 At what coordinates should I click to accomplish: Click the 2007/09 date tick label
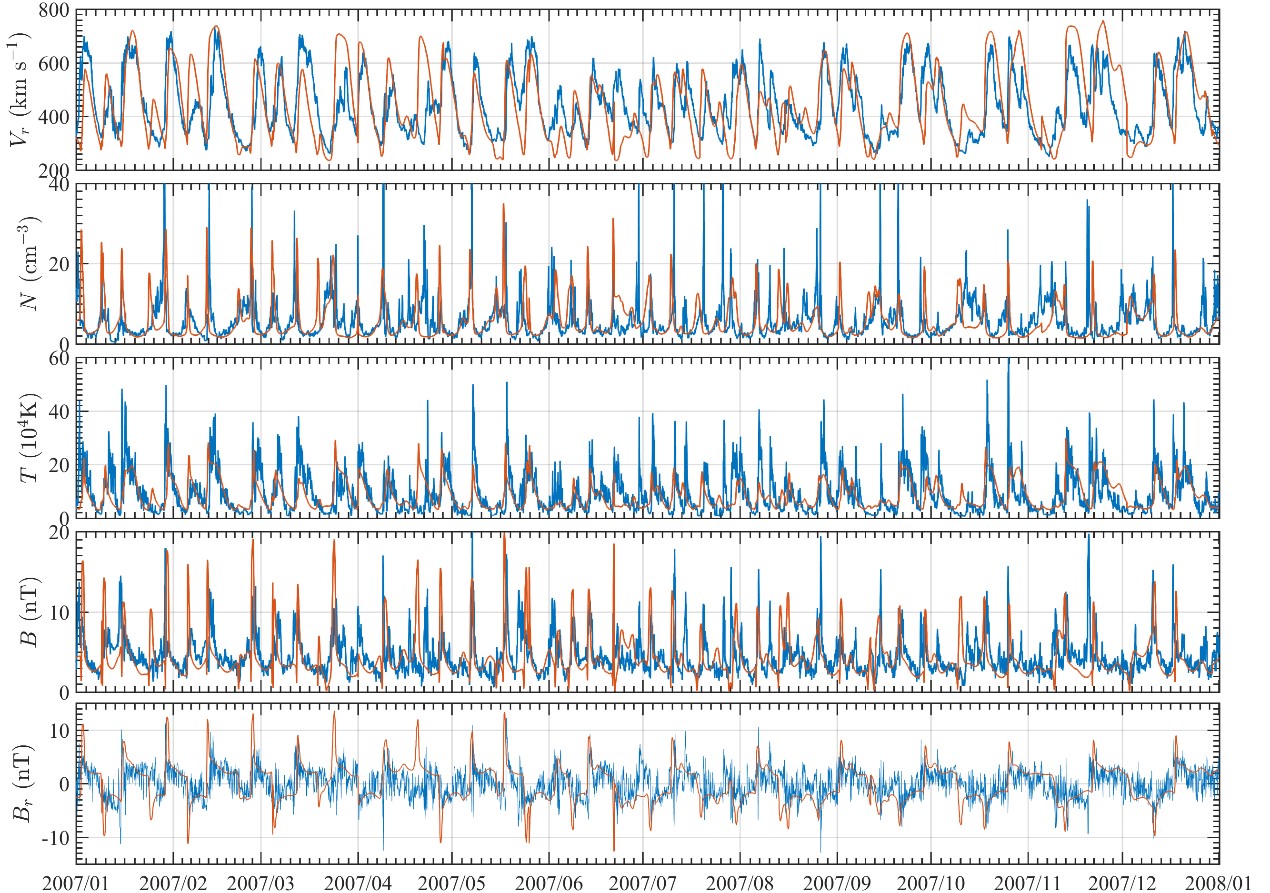coord(835,881)
